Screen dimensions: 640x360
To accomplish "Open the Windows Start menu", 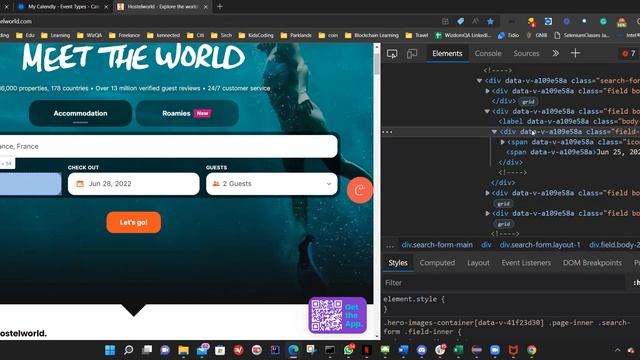I will tap(110, 350).
